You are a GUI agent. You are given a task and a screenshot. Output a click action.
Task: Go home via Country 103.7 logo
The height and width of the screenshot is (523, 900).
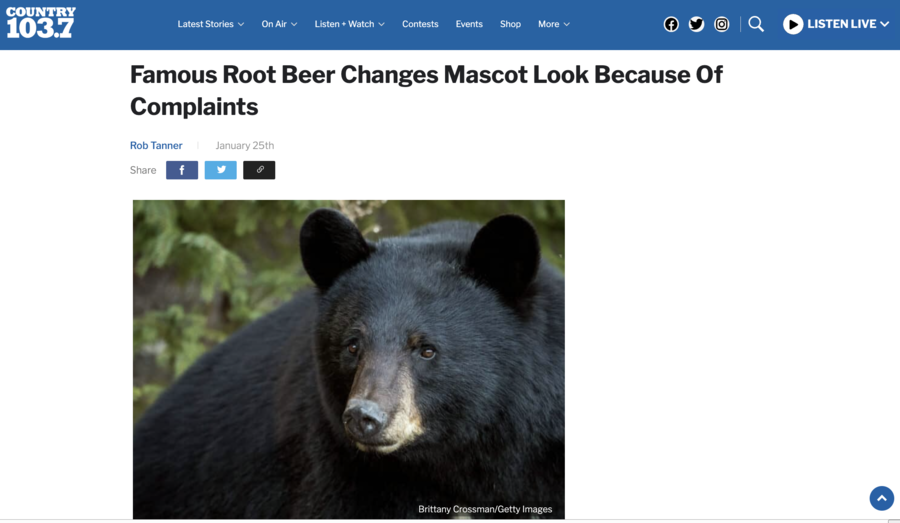tap(41, 23)
